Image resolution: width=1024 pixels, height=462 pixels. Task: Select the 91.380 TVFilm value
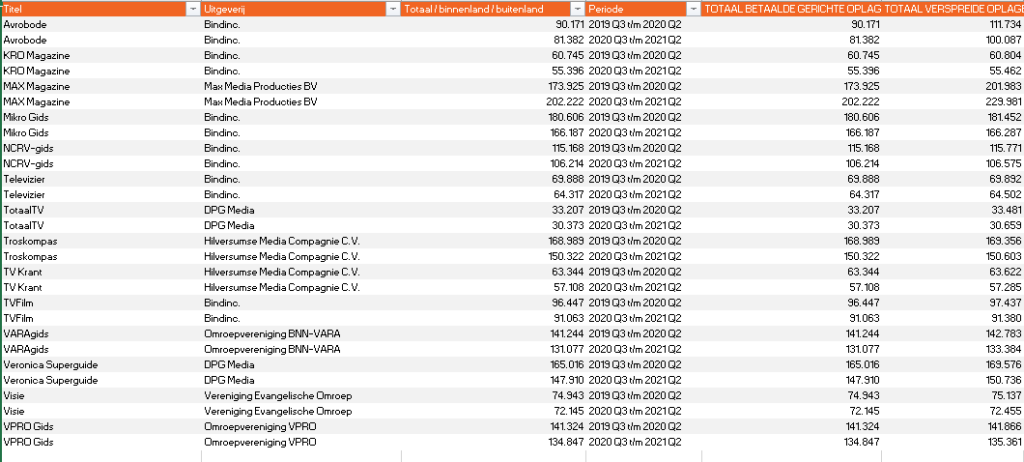(x=953, y=319)
